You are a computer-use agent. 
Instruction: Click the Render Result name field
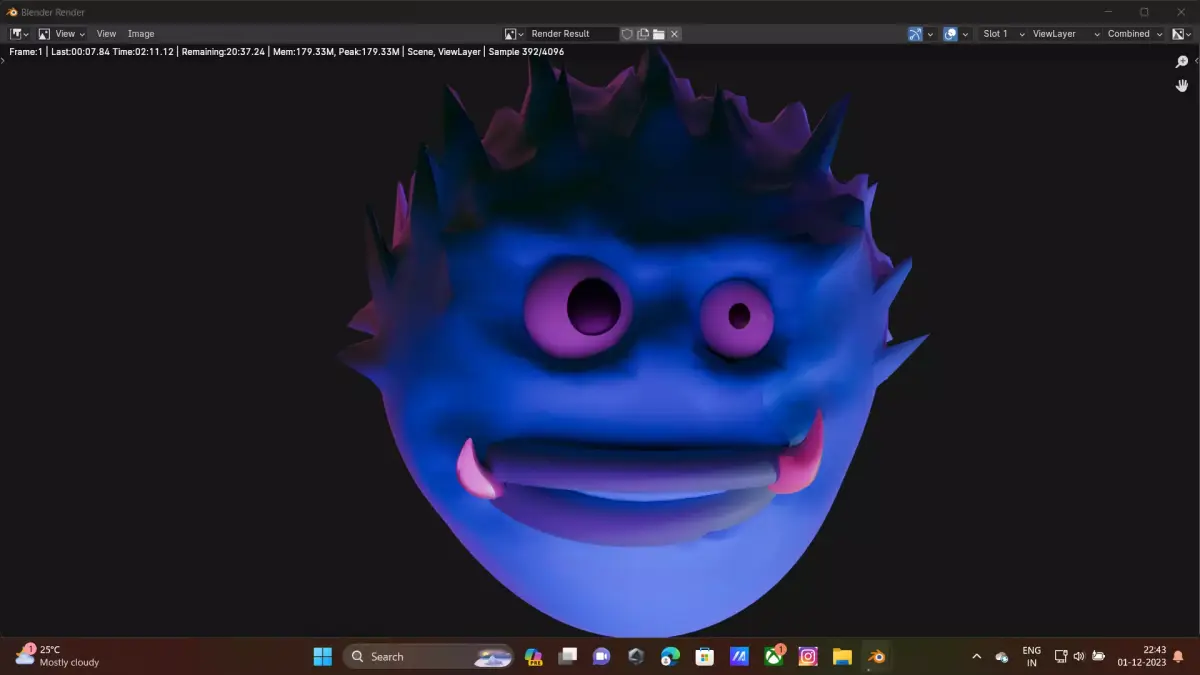pos(572,34)
